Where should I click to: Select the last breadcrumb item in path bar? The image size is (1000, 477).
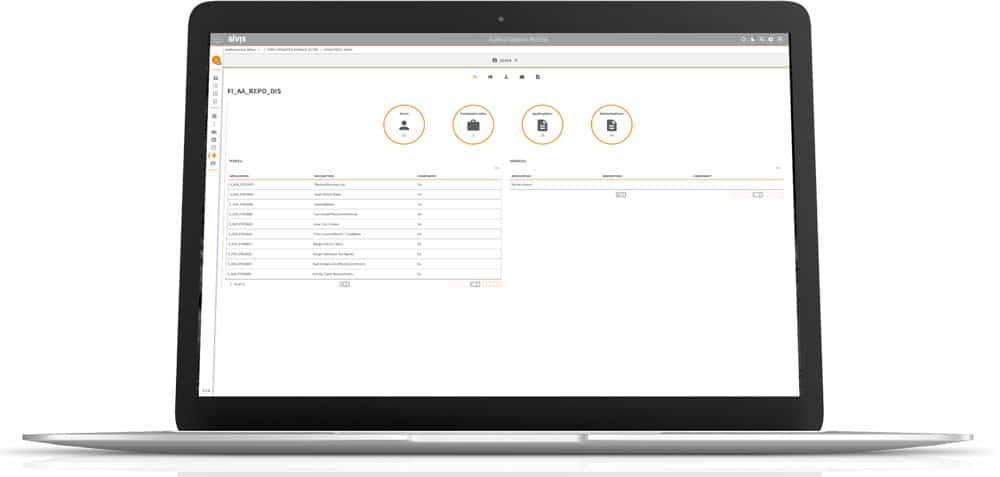(x=337, y=49)
